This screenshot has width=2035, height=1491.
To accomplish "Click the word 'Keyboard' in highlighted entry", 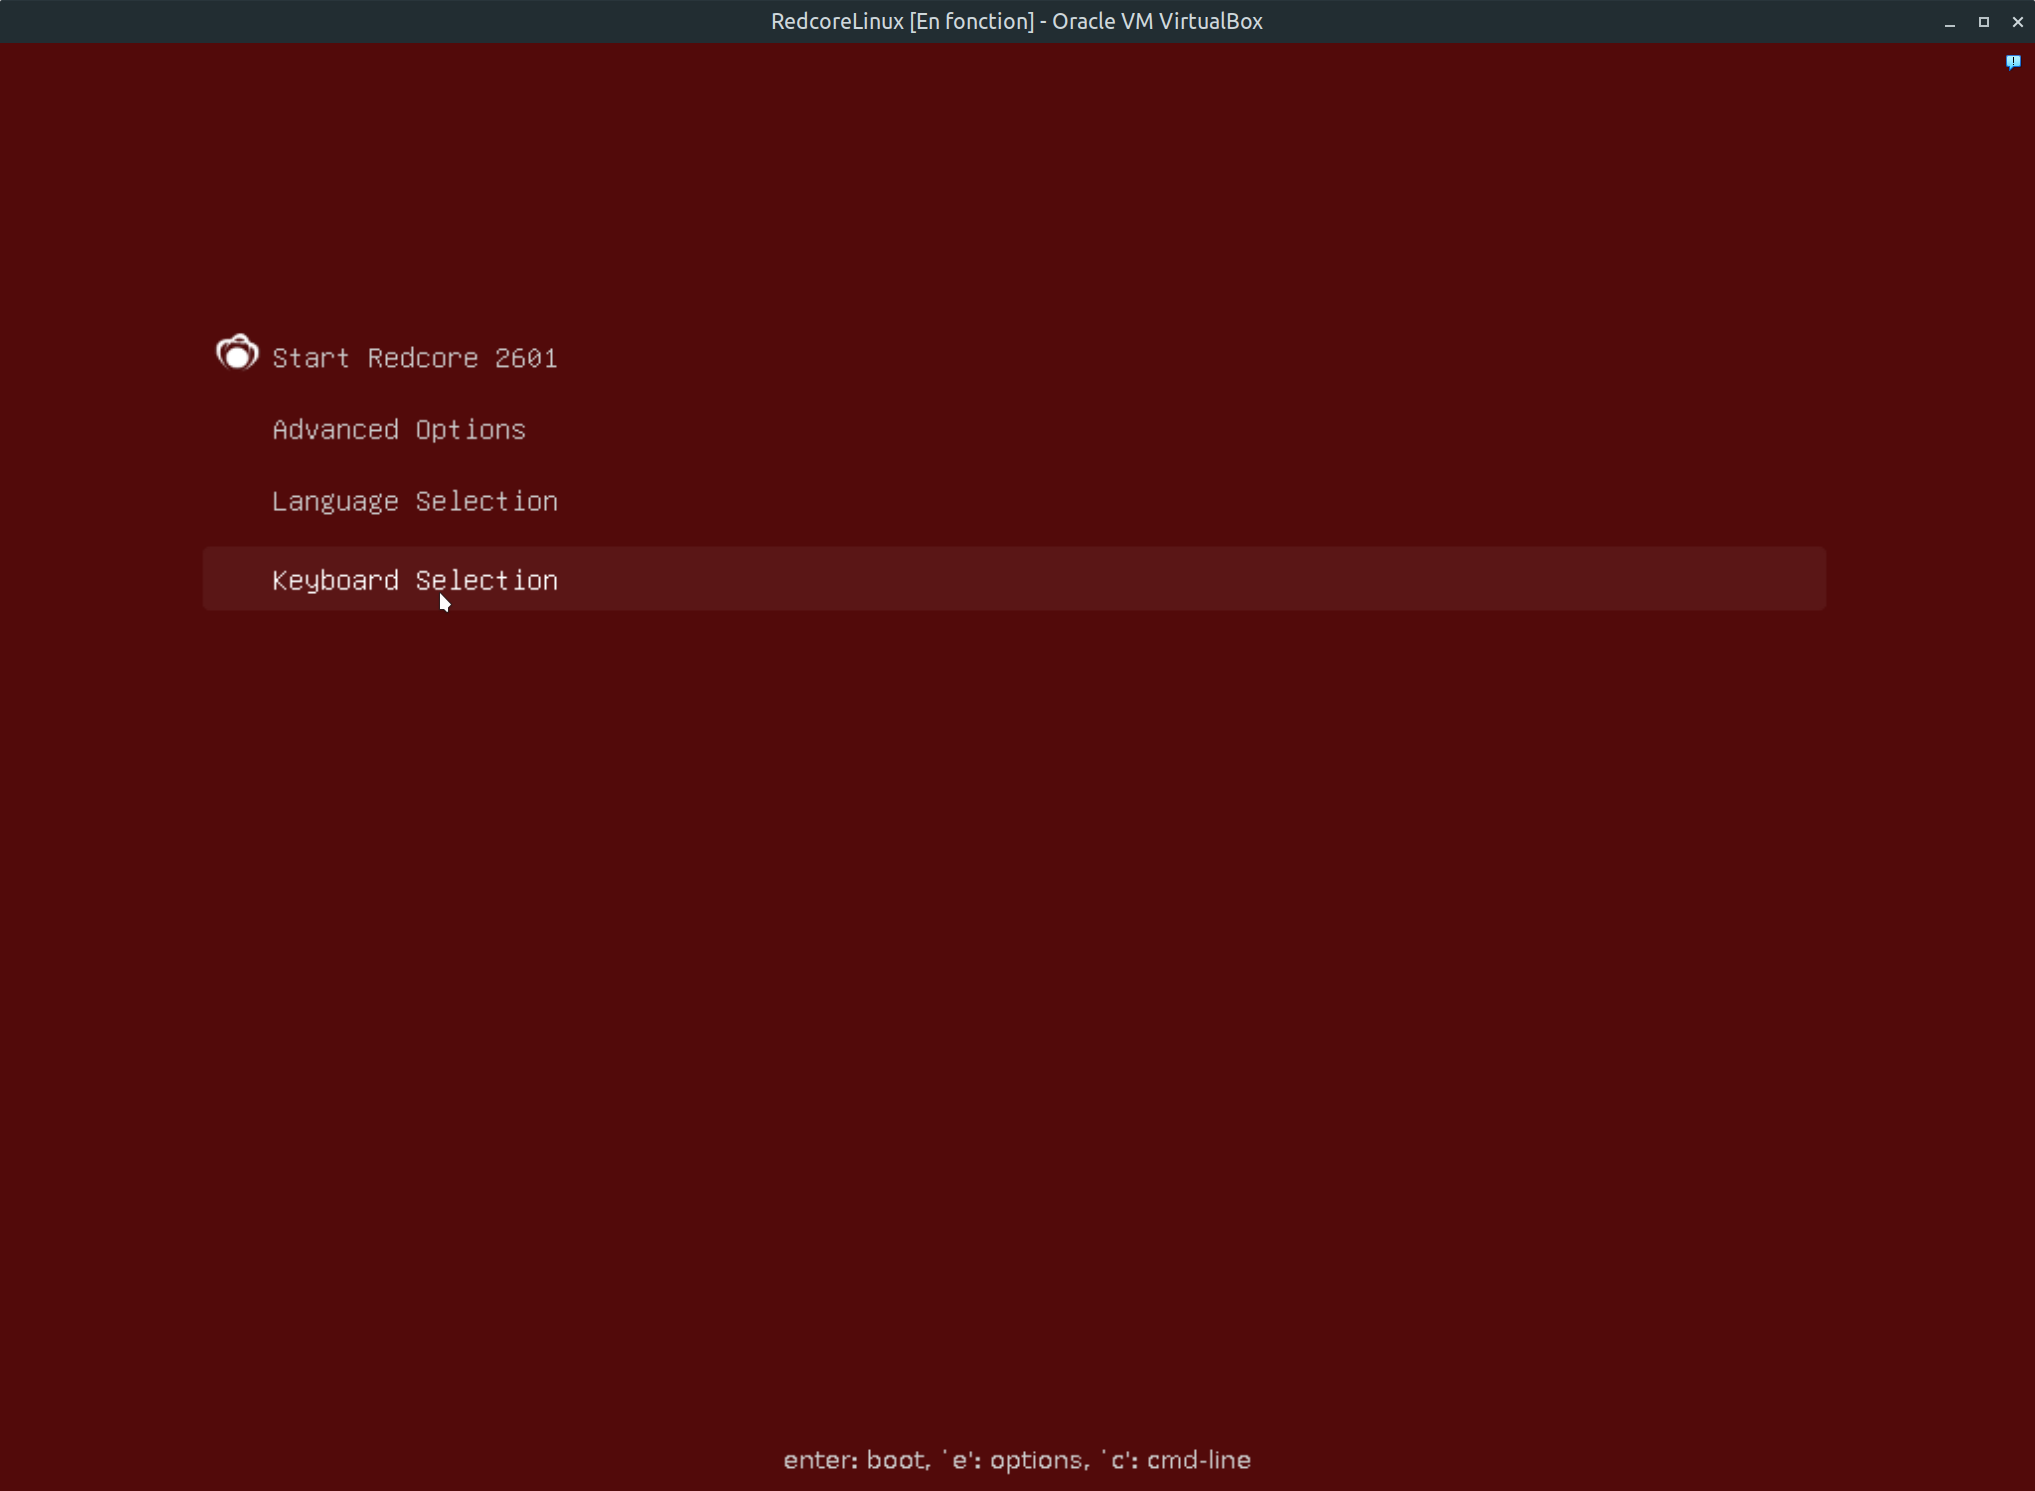I will (x=335, y=580).
